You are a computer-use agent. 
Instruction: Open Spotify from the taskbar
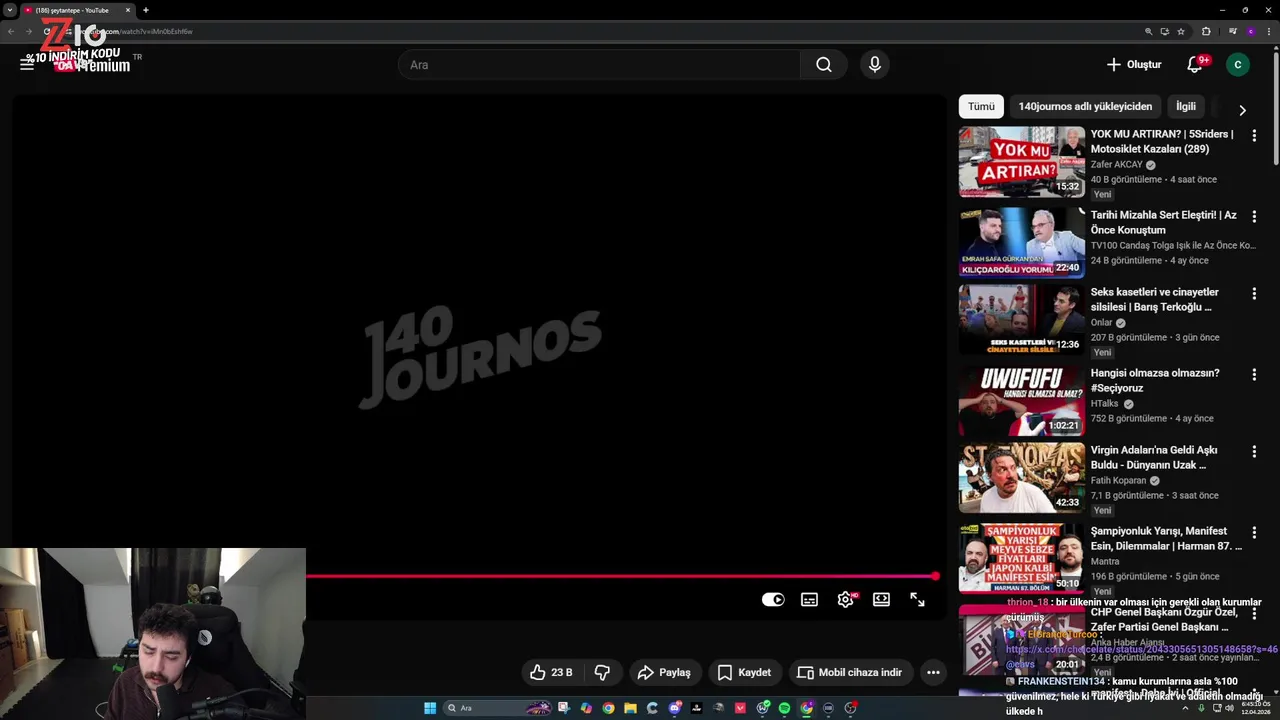[x=785, y=708]
